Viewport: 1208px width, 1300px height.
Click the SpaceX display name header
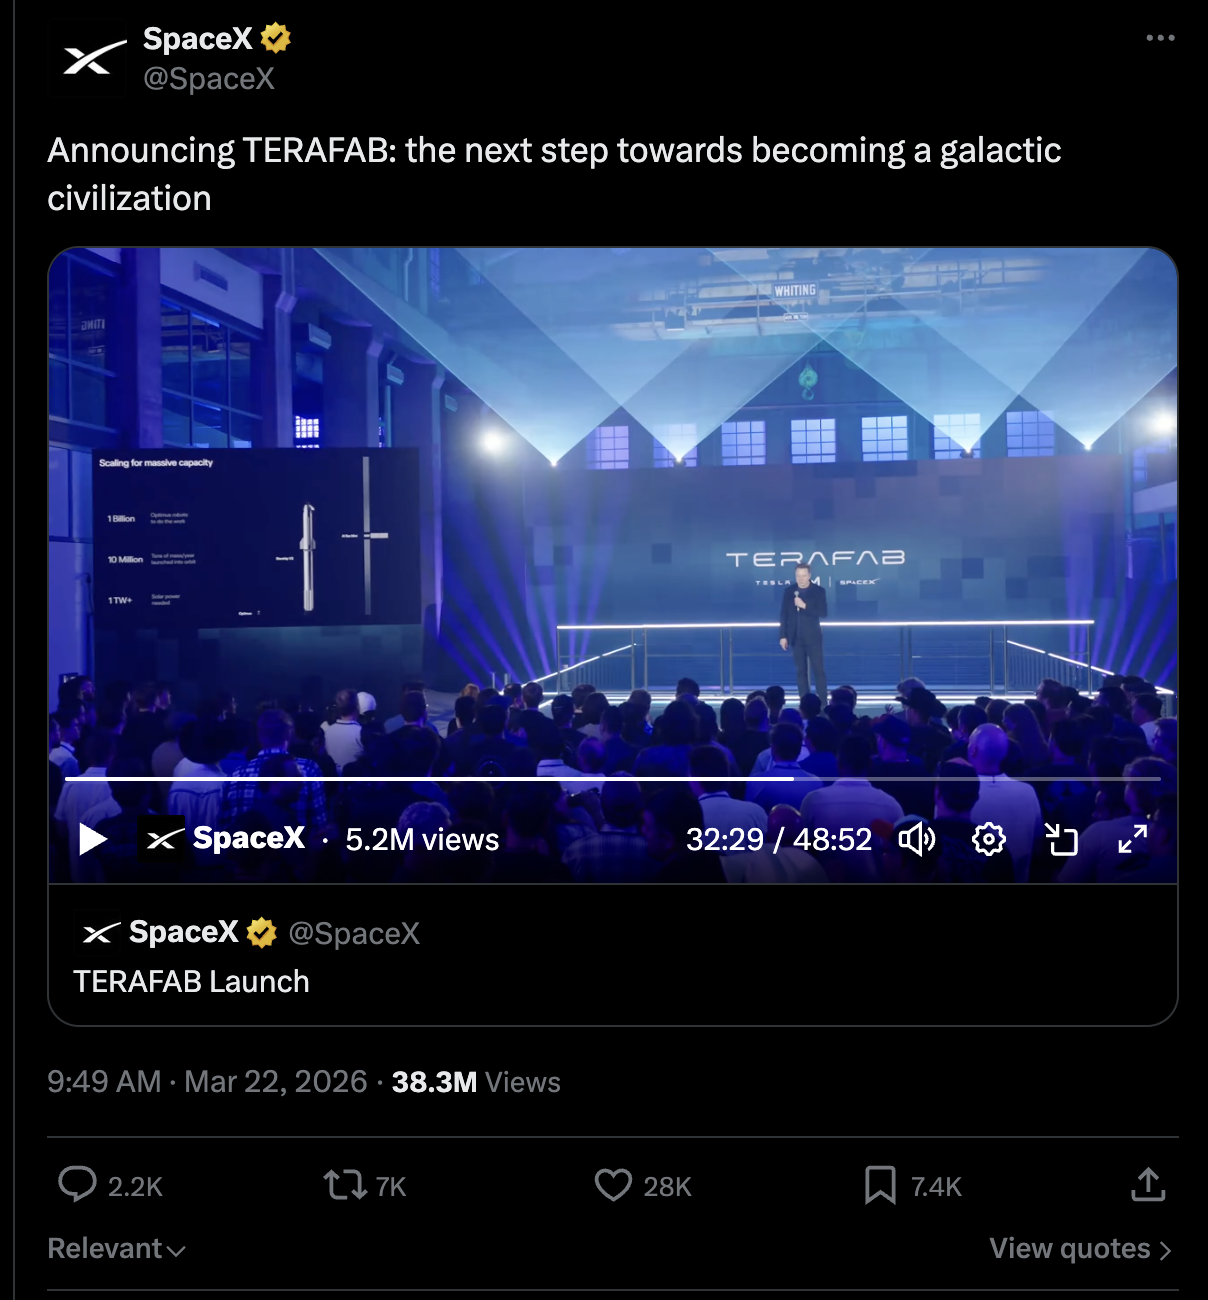pos(198,39)
